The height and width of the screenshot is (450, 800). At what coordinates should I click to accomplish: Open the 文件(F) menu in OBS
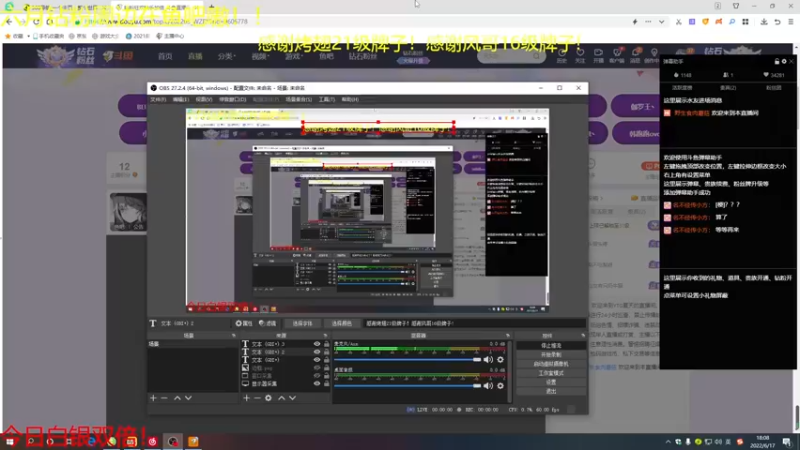pos(158,99)
